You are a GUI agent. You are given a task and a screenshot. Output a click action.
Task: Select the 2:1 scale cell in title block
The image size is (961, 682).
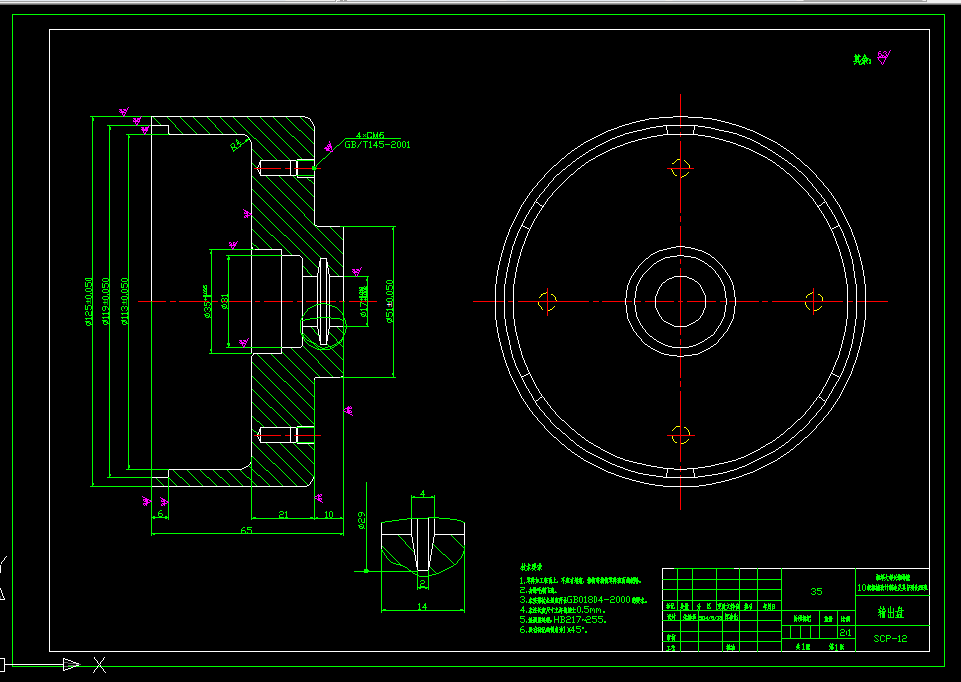click(845, 633)
